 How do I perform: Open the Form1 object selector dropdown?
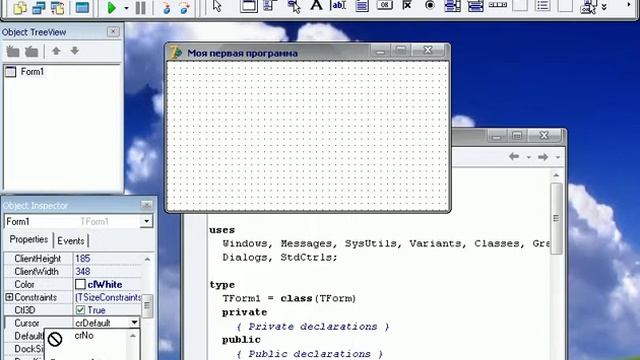point(147,221)
